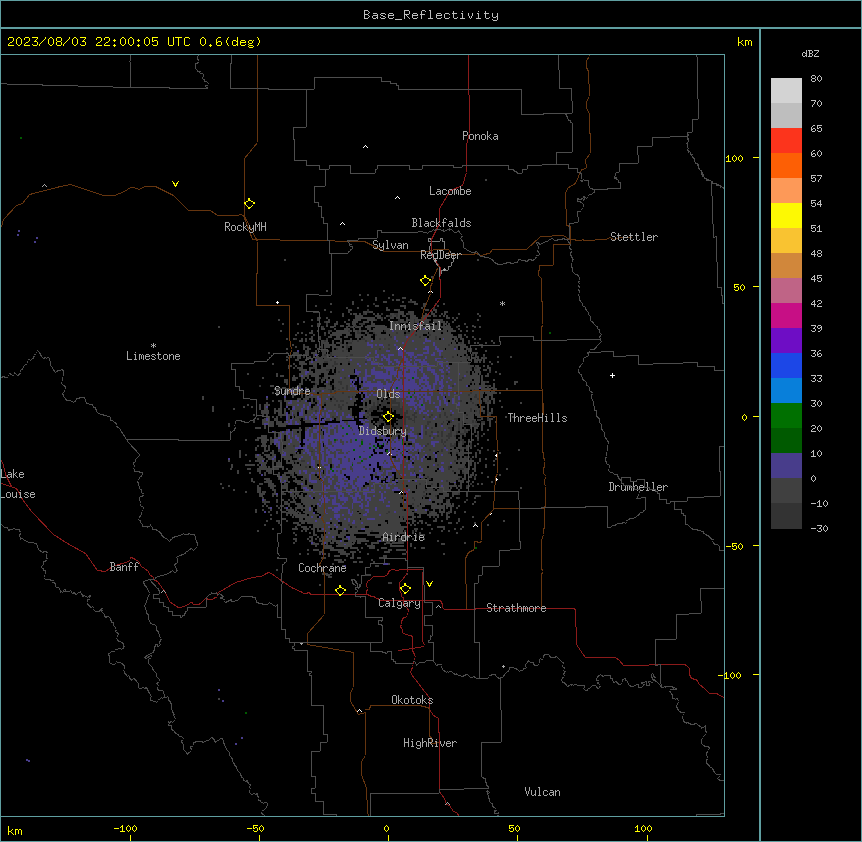
Task: Select the yellow 54 dBZ legend swatch
Action: tap(786, 215)
